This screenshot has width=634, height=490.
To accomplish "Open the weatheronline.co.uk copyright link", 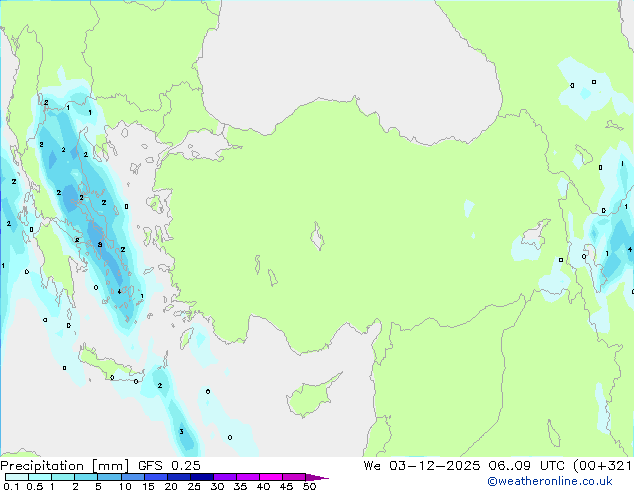I will click(x=549, y=481).
